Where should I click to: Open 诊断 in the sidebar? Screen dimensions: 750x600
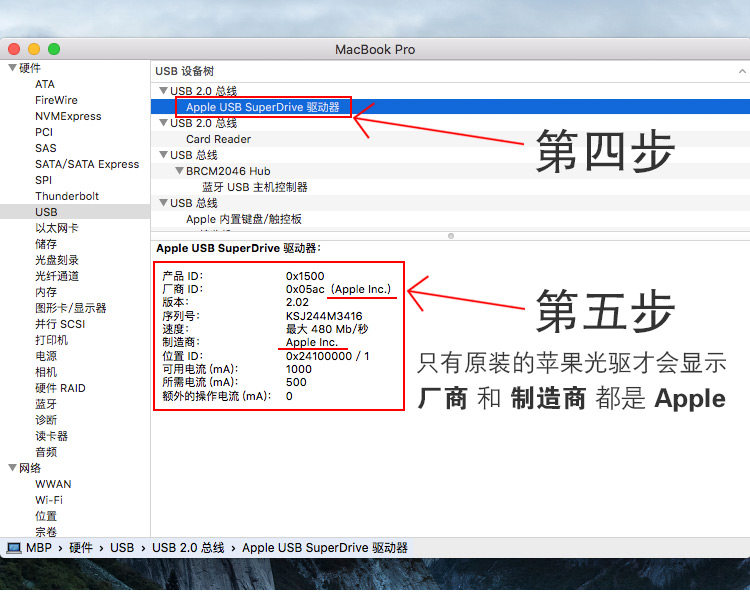pos(46,420)
